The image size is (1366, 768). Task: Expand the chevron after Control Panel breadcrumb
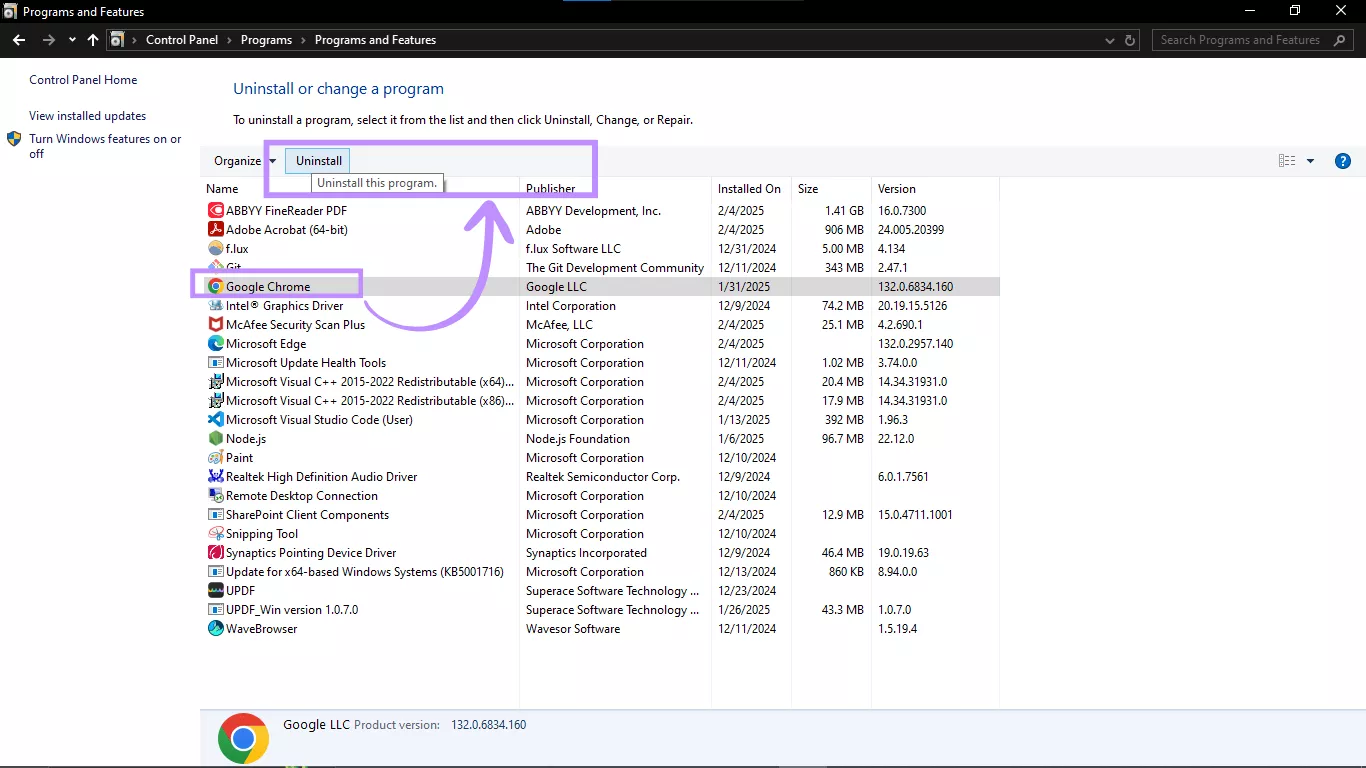click(229, 40)
